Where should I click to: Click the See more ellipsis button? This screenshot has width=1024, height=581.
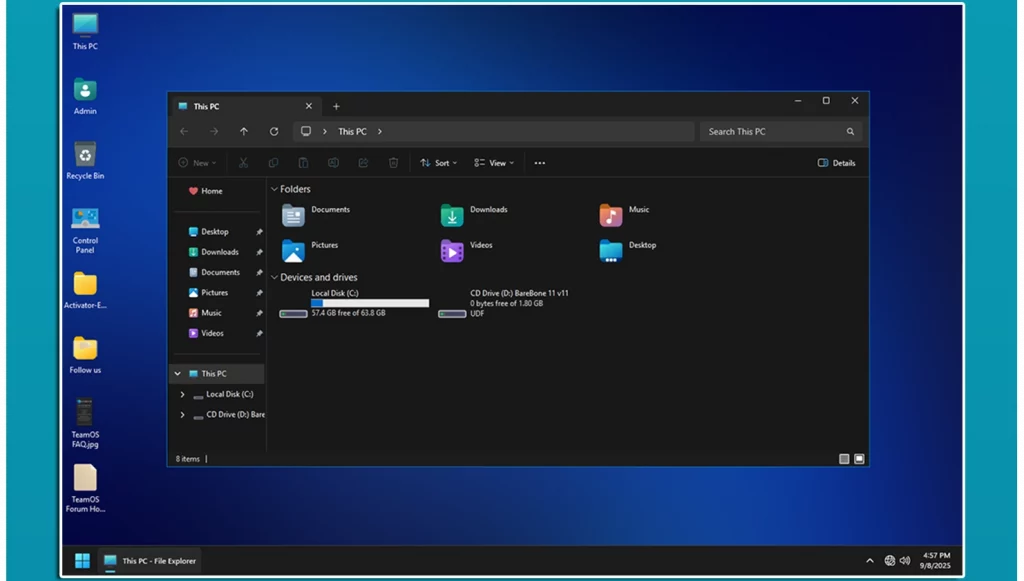(540, 163)
